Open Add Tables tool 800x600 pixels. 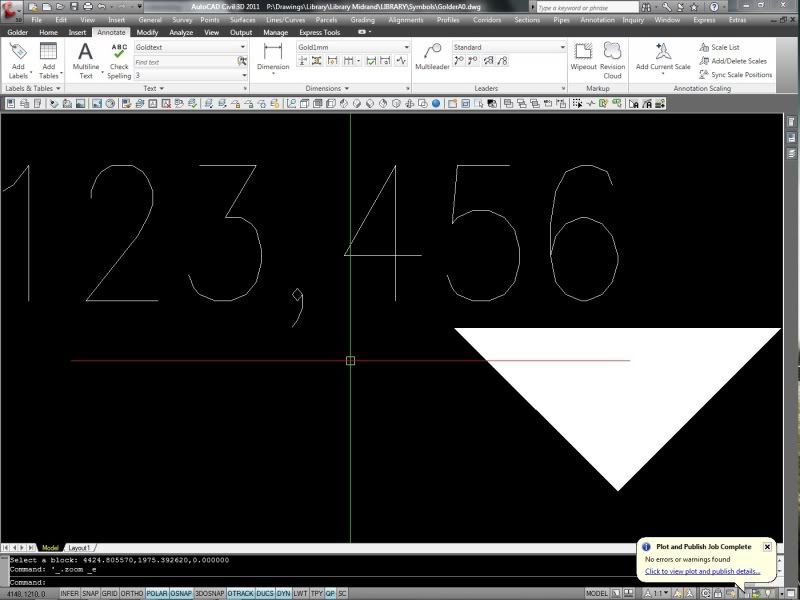pos(48,60)
